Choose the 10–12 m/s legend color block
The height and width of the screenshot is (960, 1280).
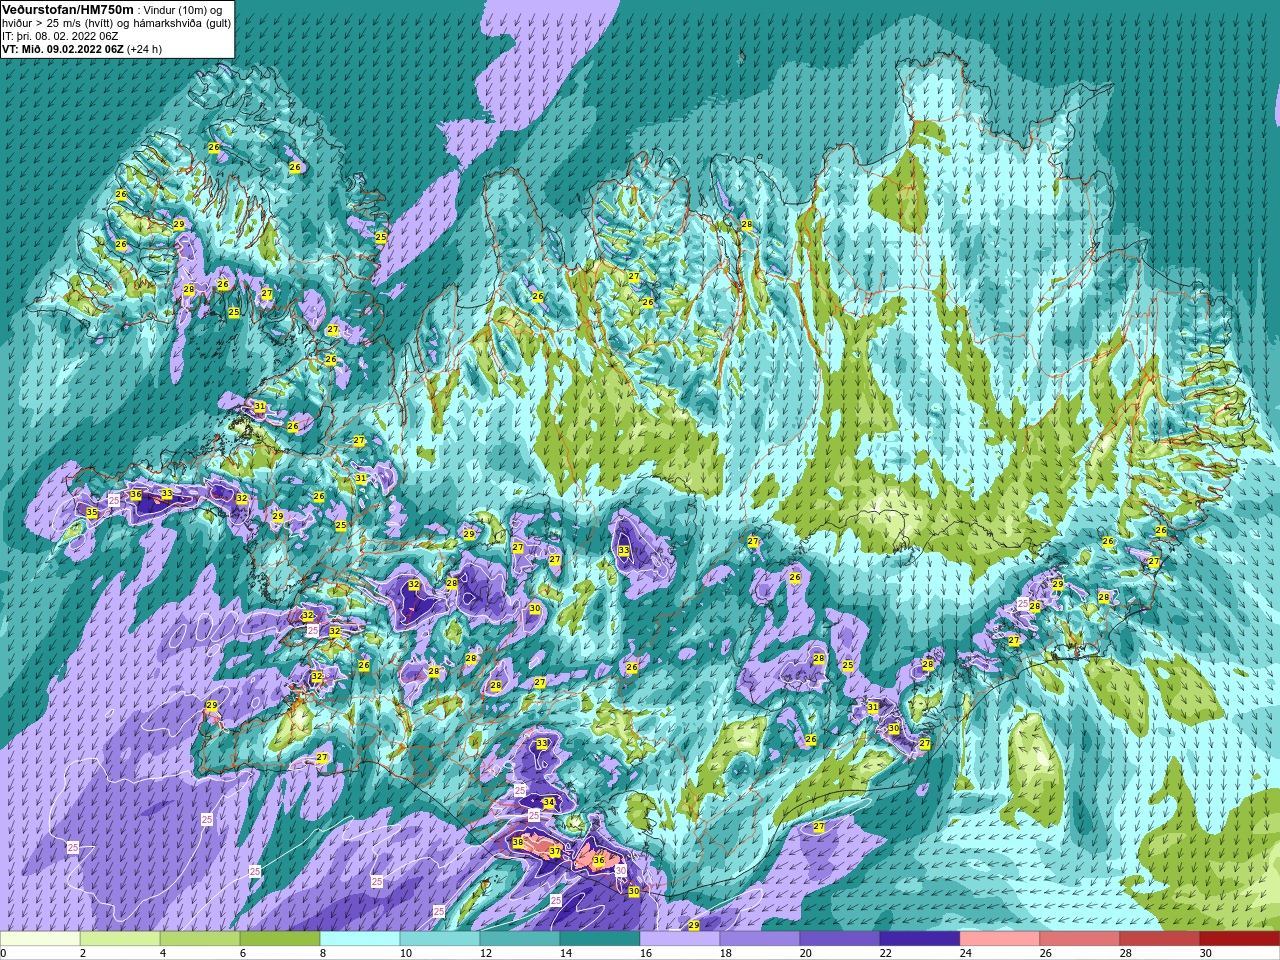(440, 939)
